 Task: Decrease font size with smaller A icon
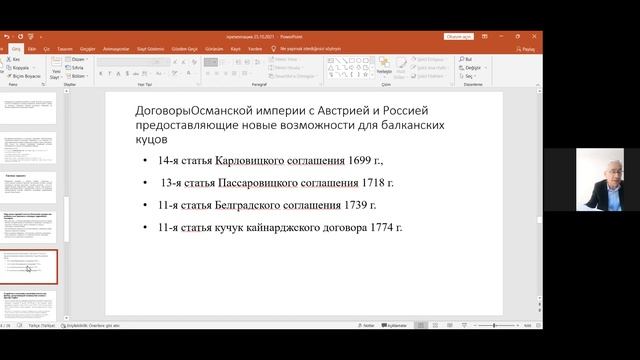[x=183, y=62]
